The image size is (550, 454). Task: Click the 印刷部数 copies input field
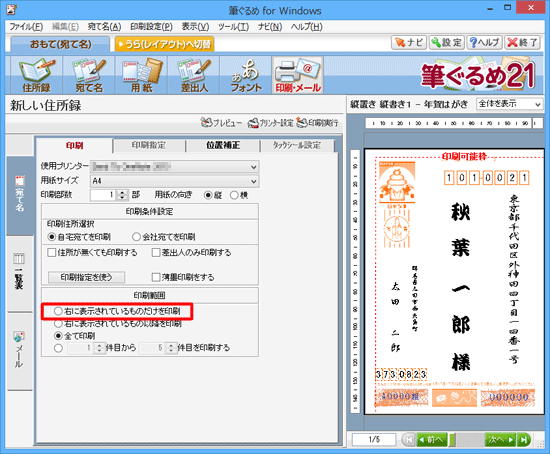pyautogui.click(x=103, y=195)
